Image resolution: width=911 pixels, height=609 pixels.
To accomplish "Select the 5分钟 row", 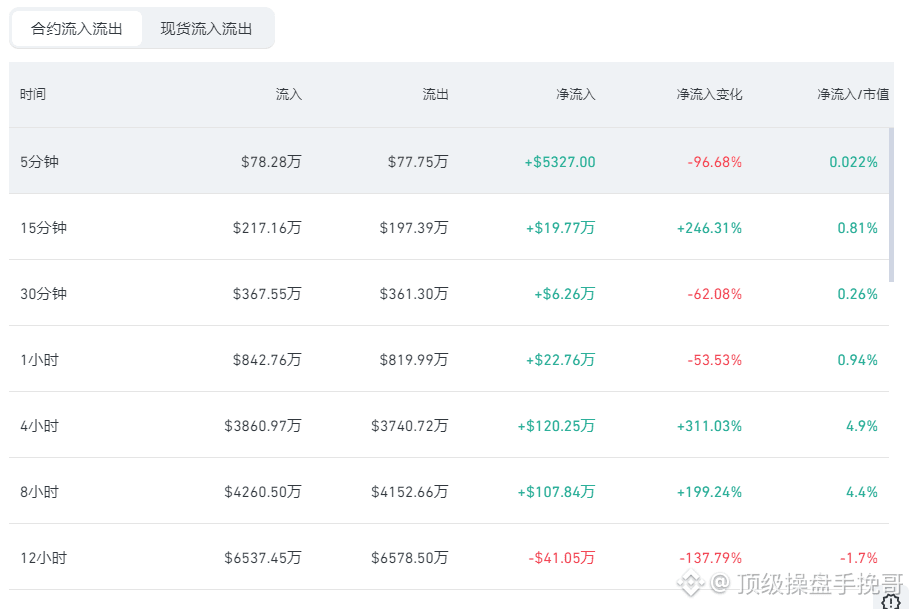I will (449, 161).
